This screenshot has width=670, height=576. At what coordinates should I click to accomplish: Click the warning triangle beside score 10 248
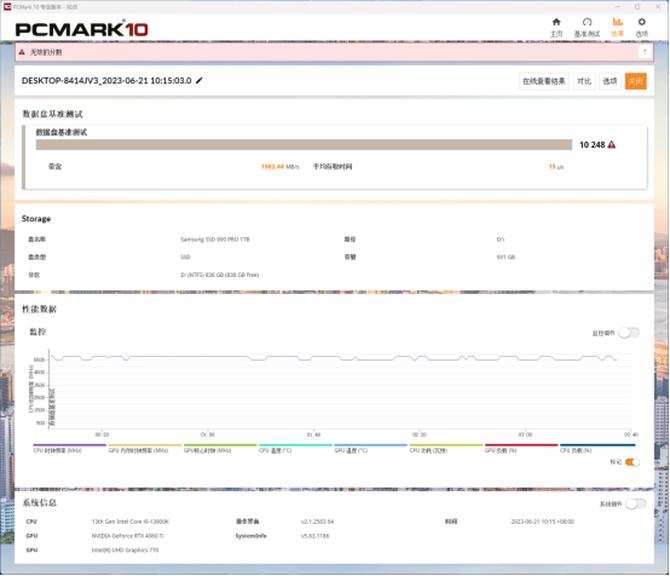point(611,145)
